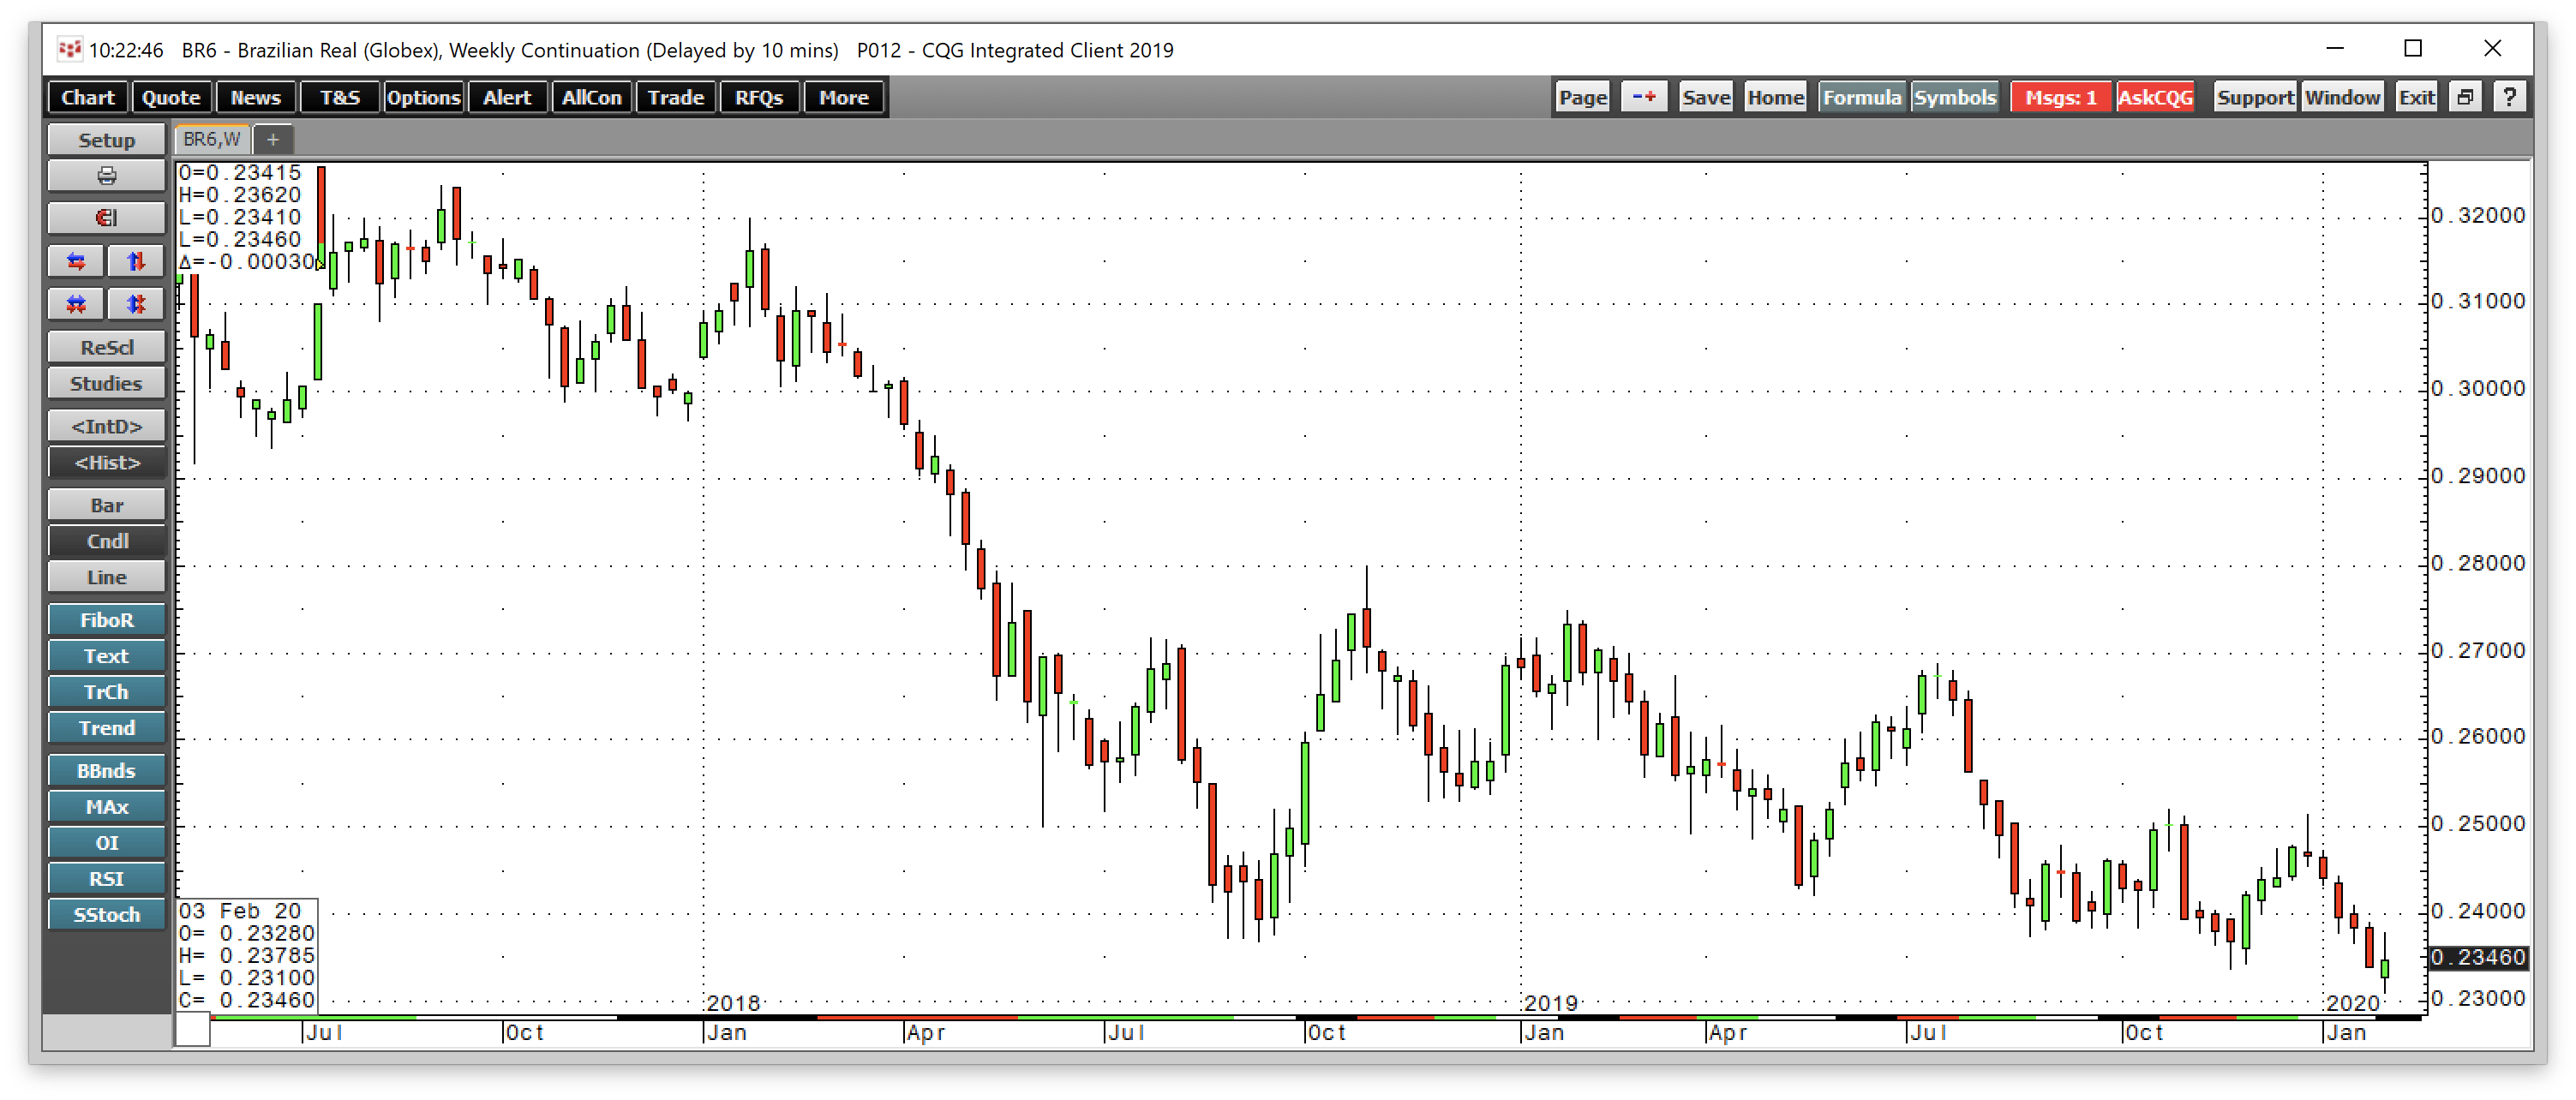This screenshot has width=2576, height=1100.
Task: Toggle the <Hist> historical mode
Action: click(x=106, y=462)
